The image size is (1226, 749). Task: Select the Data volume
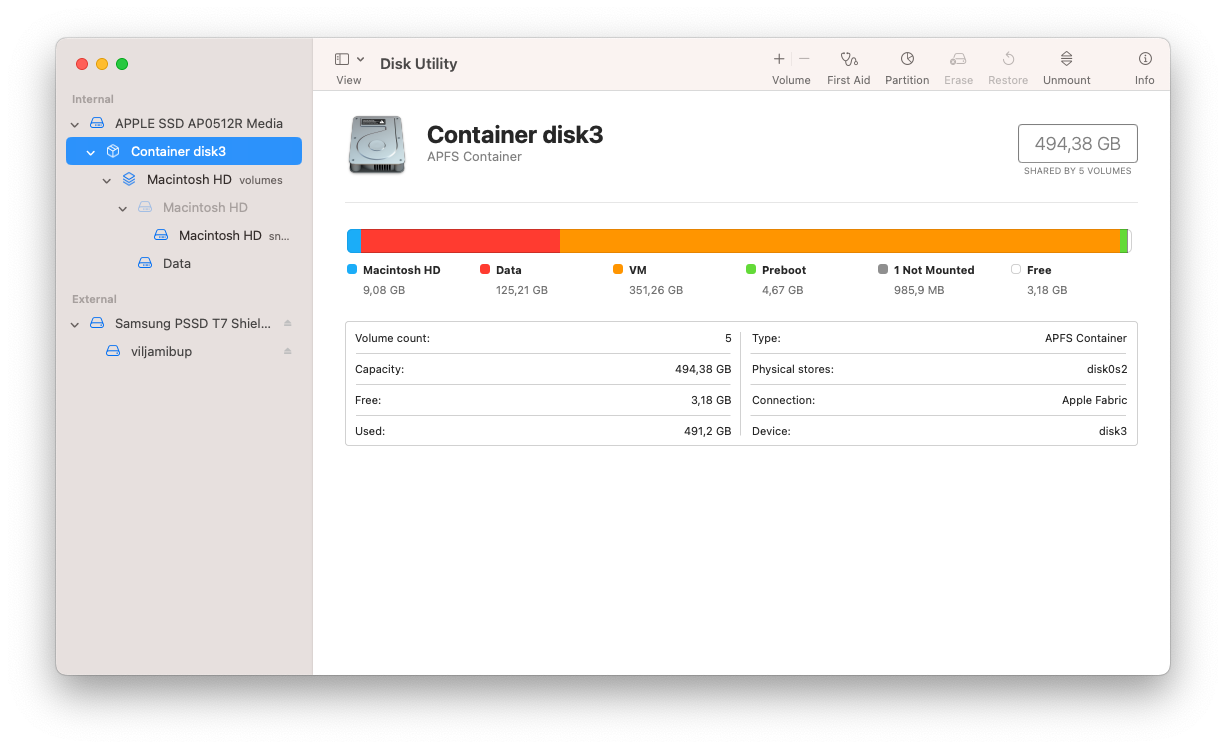click(184, 264)
